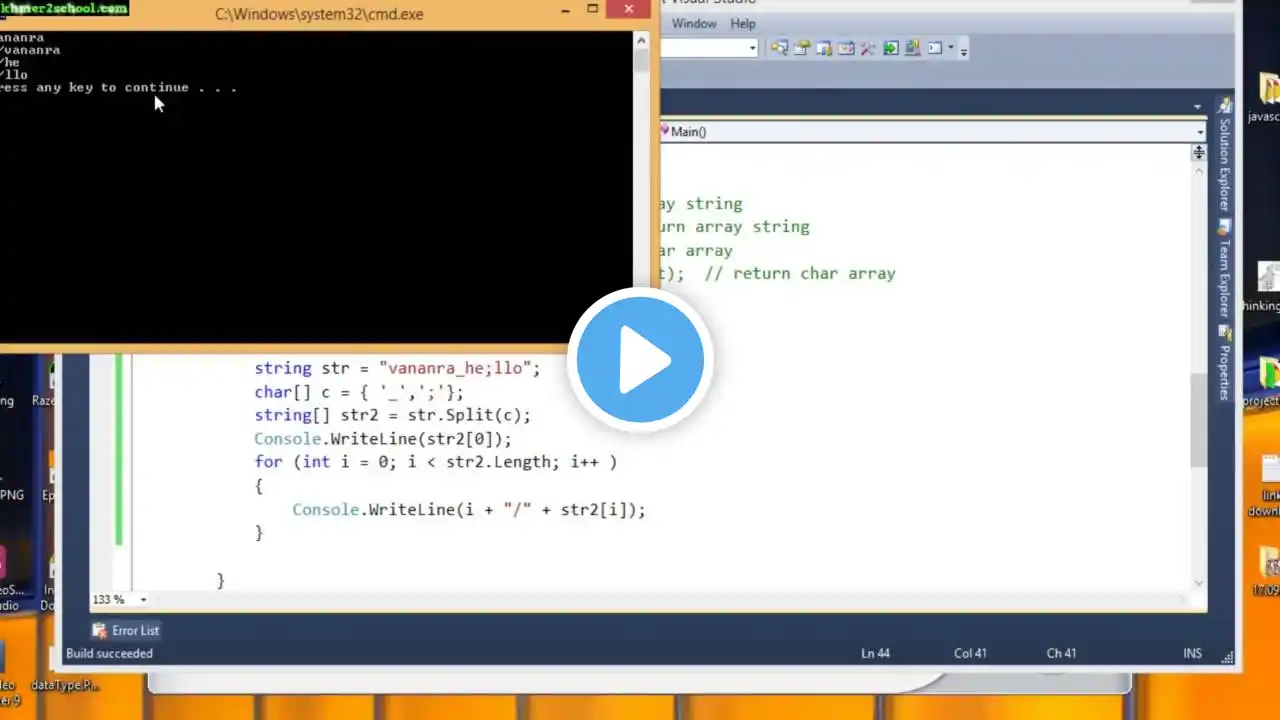Open the Window menu
Viewport: 1280px width, 720px height.
coord(694,23)
